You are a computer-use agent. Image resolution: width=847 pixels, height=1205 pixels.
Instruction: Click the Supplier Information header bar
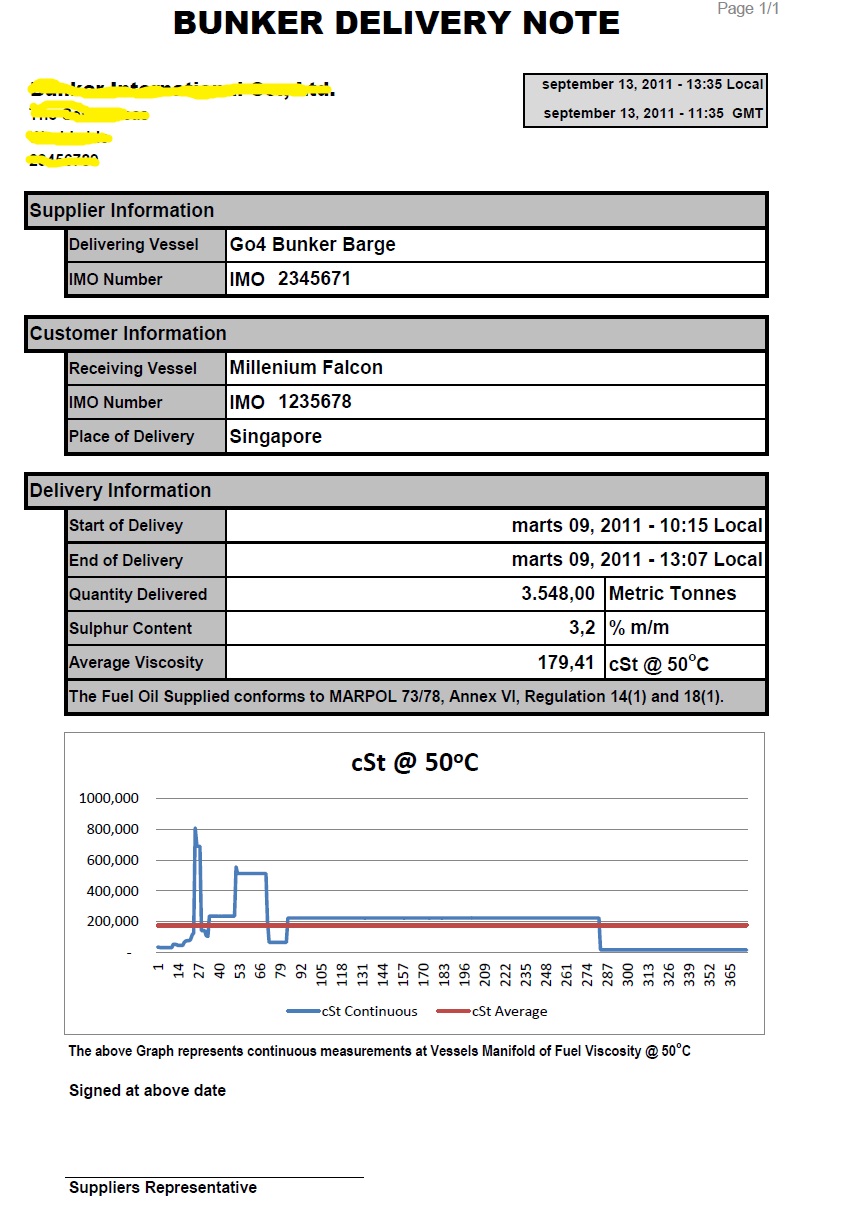click(x=122, y=210)
